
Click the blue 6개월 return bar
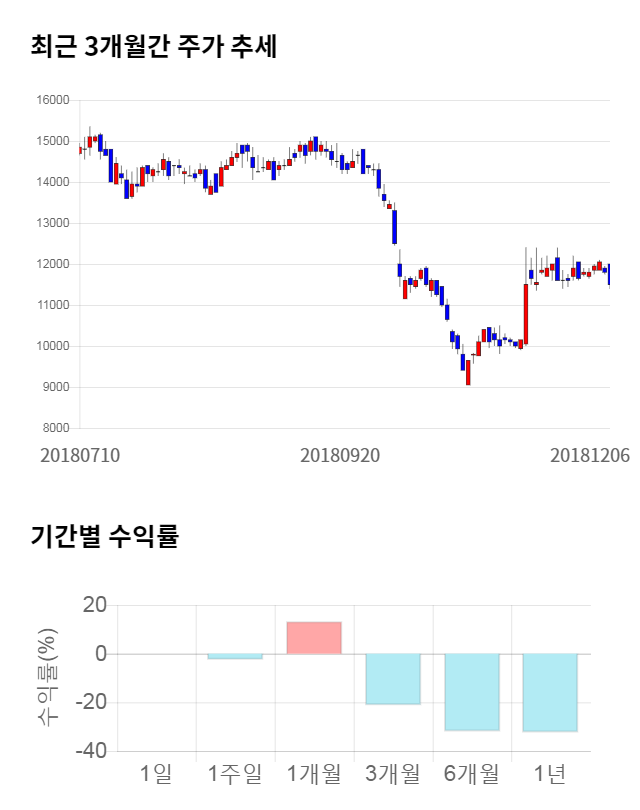[x=471, y=692]
